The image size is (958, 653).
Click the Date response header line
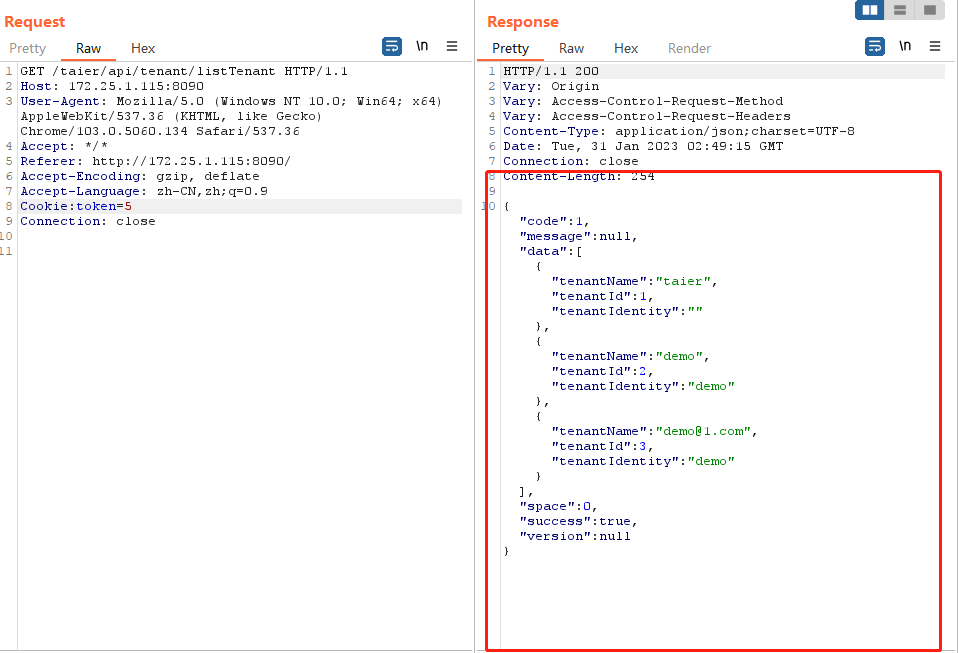[643, 147]
